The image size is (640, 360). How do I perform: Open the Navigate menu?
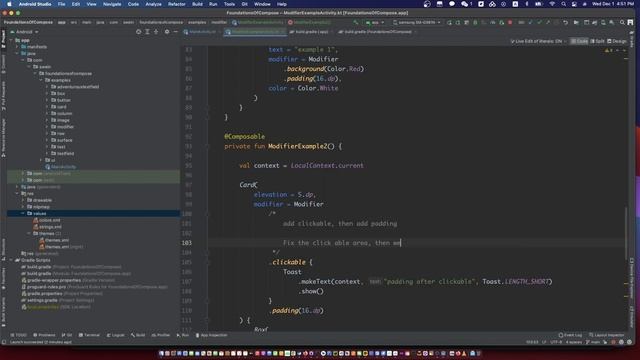(x=112, y=4)
